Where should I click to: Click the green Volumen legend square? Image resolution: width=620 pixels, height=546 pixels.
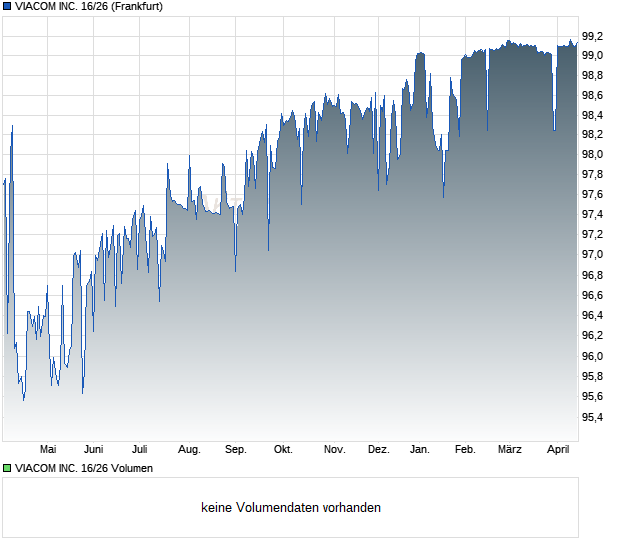pos(7,469)
